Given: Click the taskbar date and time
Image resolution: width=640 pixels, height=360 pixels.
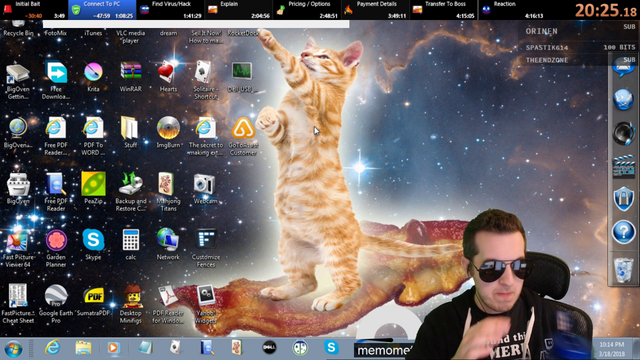Looking at the screenshot, I should pos(611,349).
